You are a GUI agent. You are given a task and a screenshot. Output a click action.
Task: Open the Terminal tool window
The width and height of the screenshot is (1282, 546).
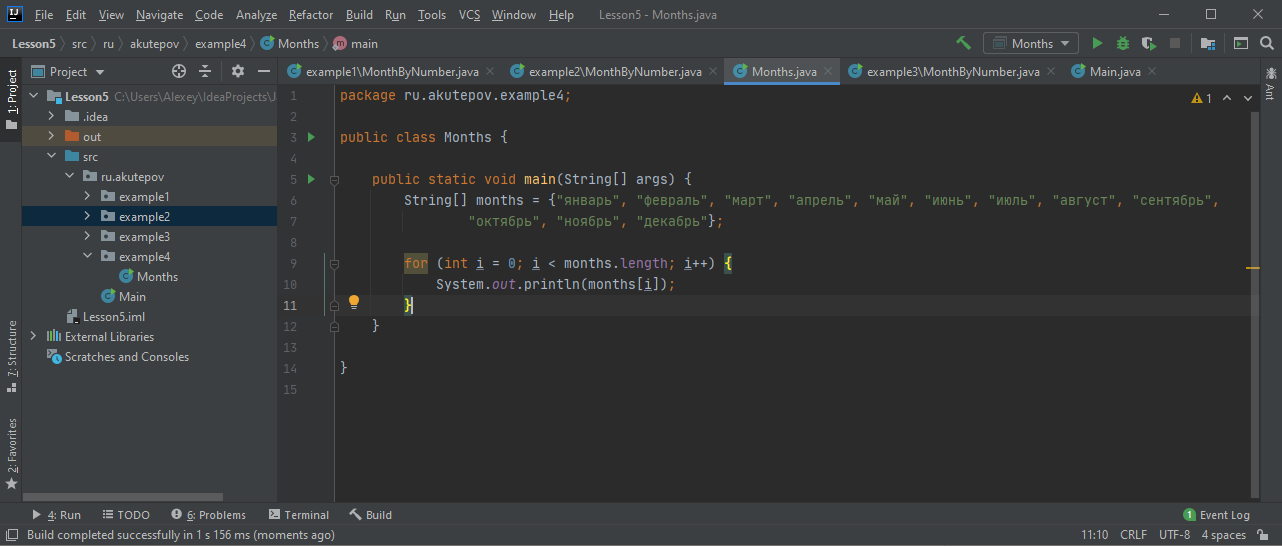[x=298, y=515]
